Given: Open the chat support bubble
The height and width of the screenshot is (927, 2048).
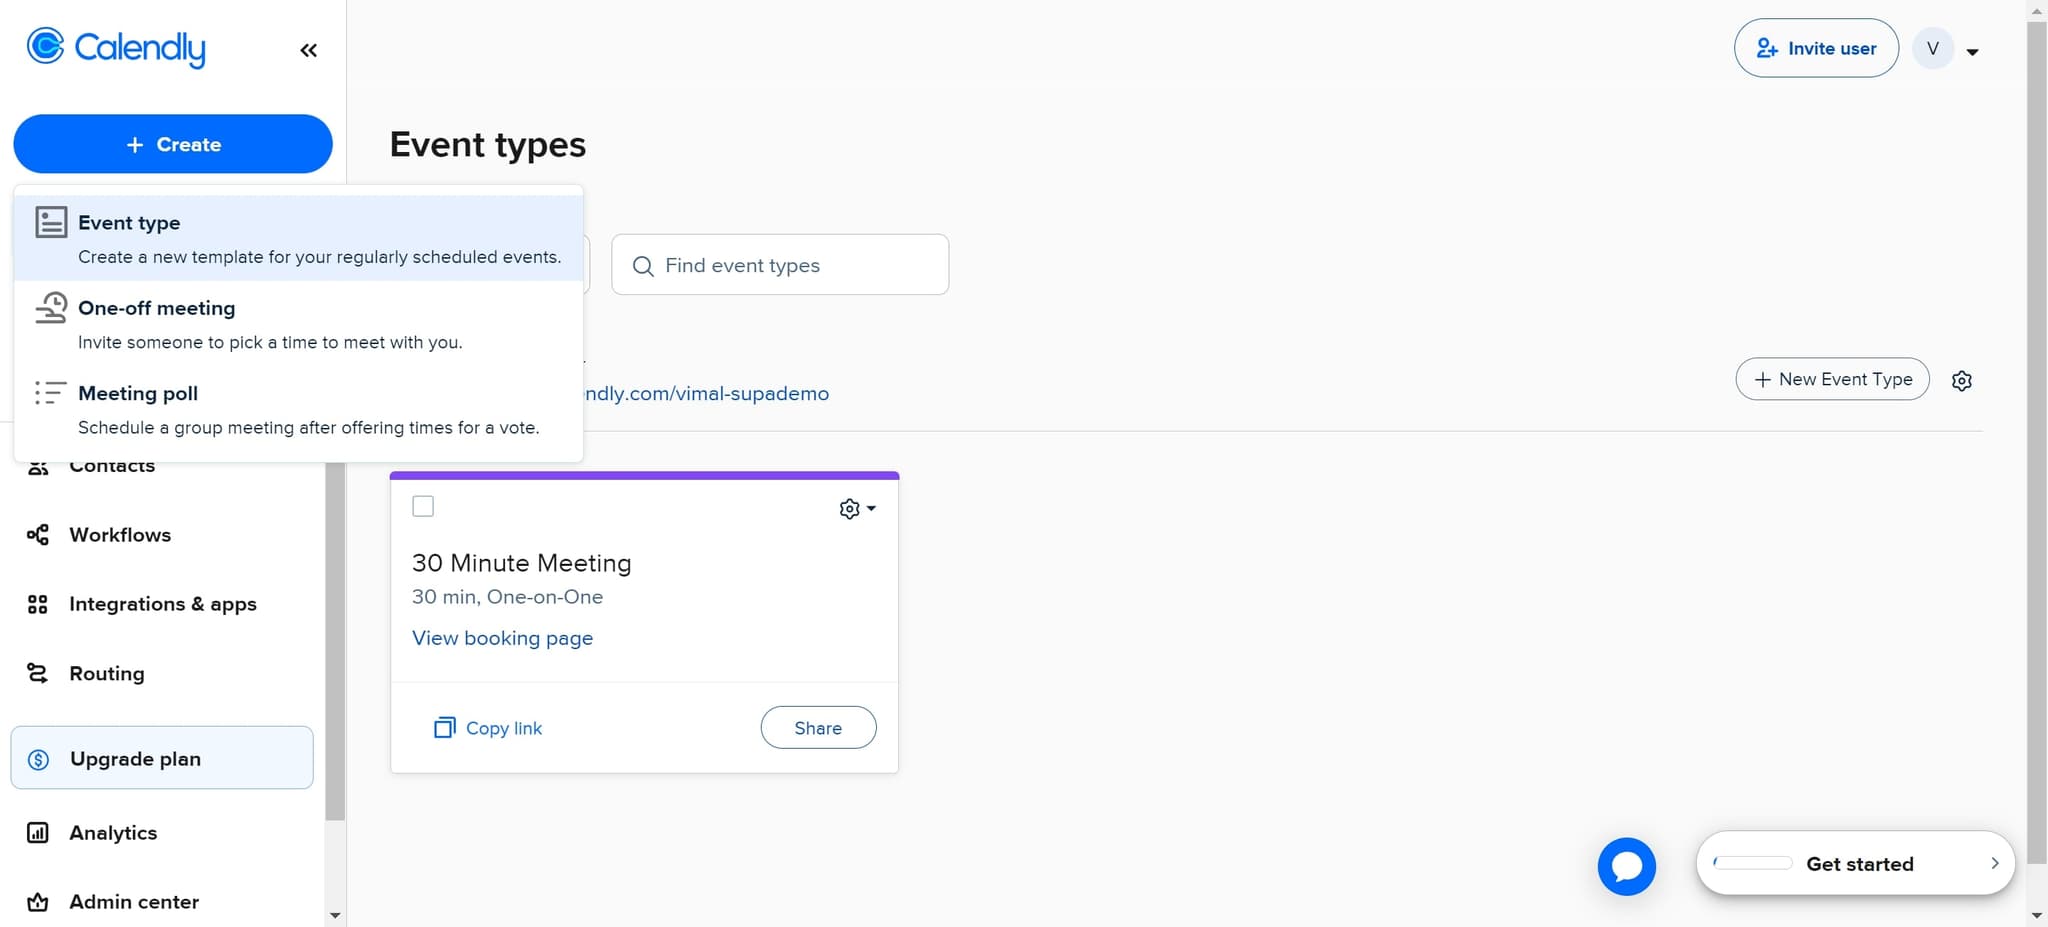Looking at the screenshot, I should pos(1626,866).
